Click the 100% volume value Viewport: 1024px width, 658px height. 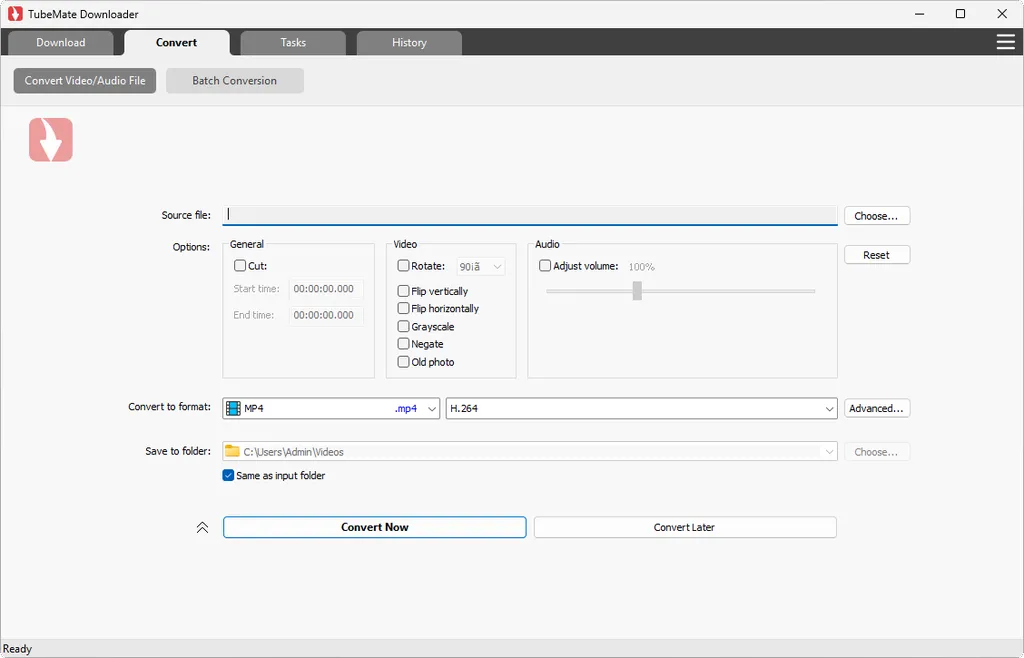tap(641, 267)
